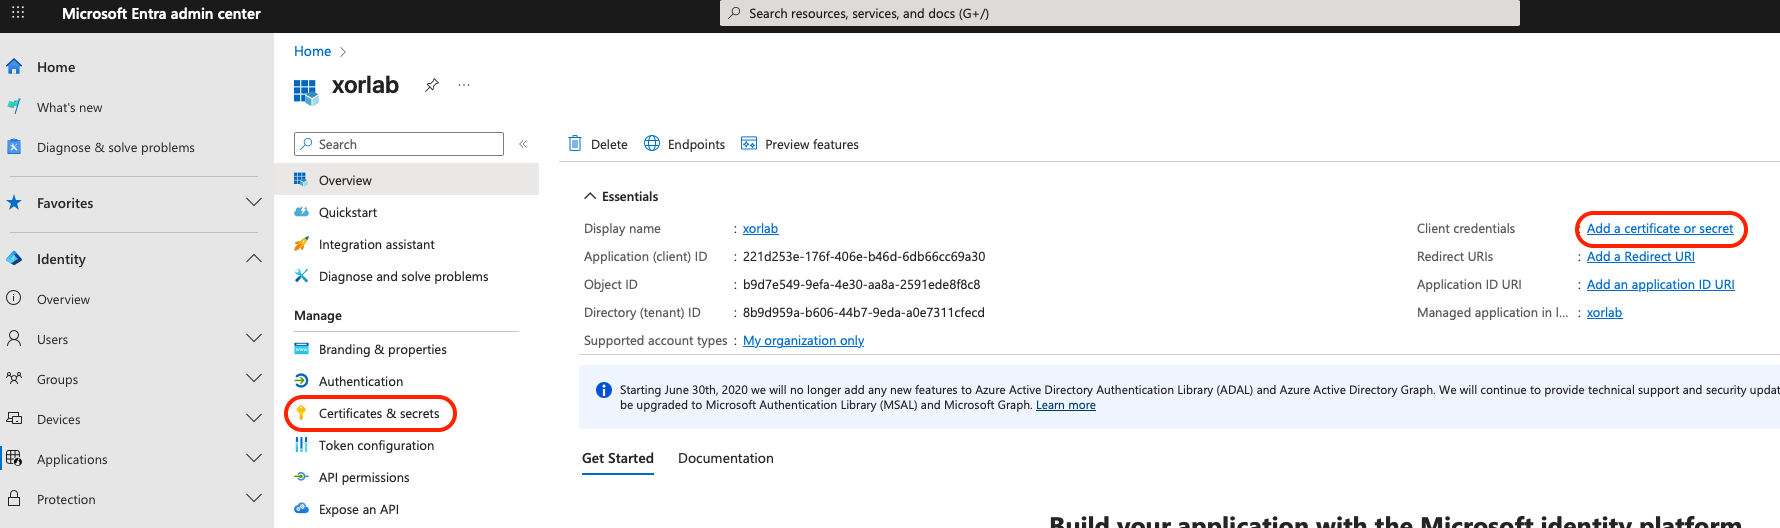Click the API permissions icon

pyautogui.click(x=301, y=476)
